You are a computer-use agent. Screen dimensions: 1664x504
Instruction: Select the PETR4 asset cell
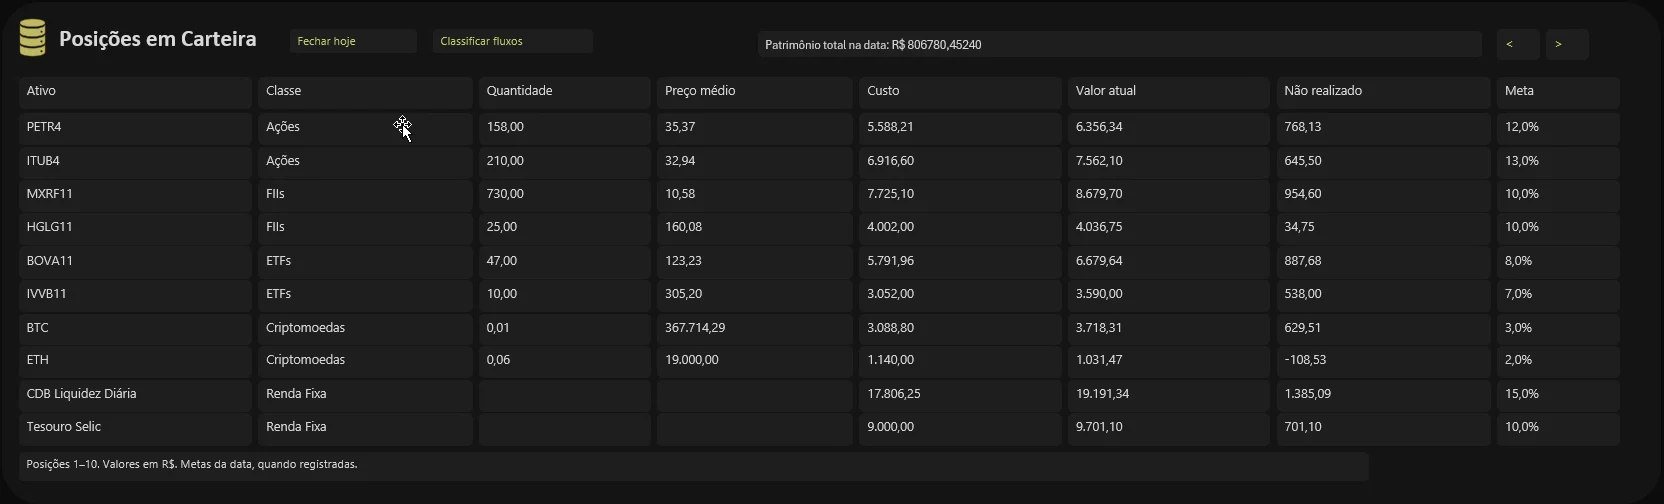(x=135, y=128)
